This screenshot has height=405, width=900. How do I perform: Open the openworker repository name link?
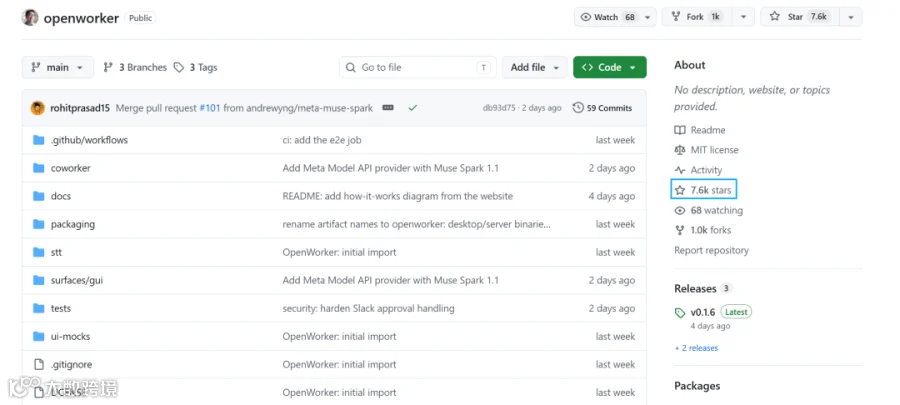81,18
